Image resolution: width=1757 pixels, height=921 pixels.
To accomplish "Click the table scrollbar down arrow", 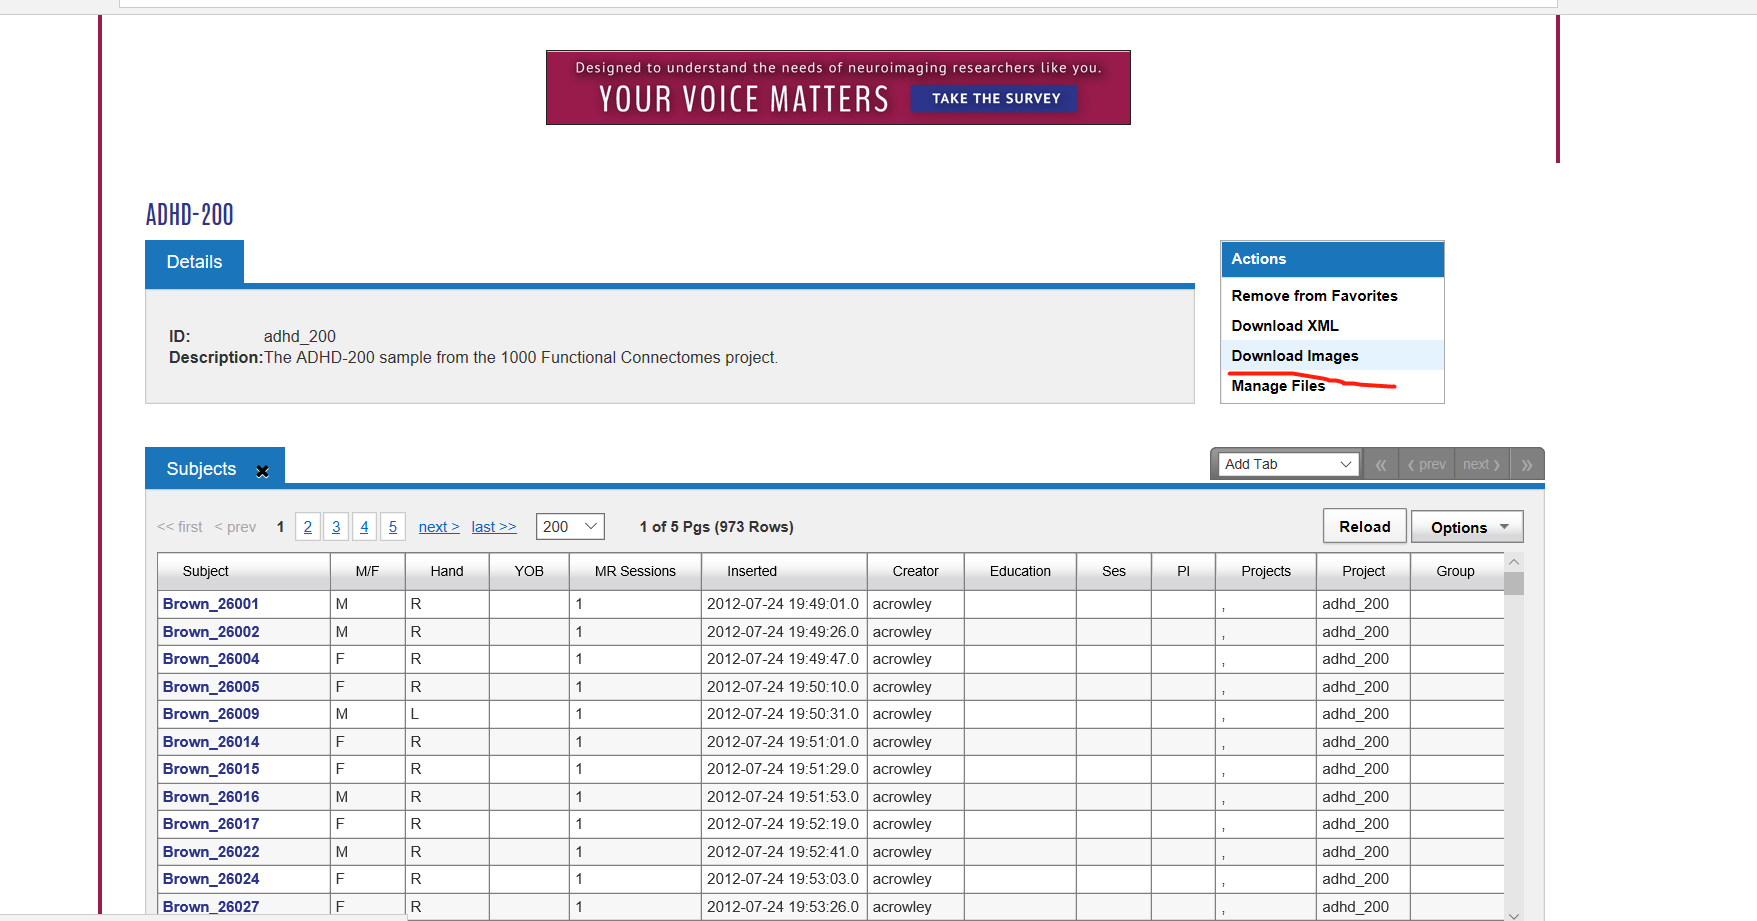I will pyautogui.click(x=1514, y=914).
